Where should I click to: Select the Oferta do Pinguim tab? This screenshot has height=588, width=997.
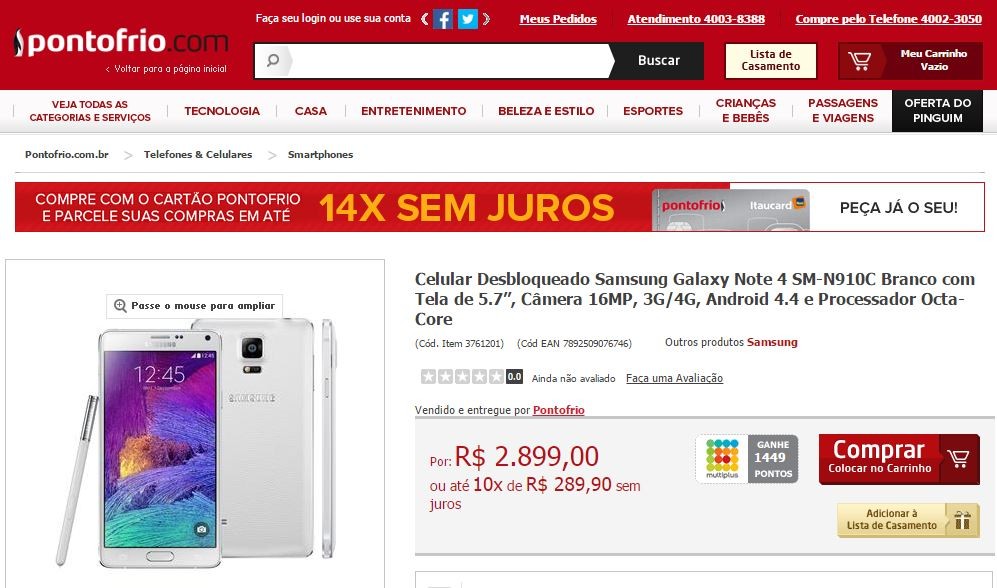click(x=937, y=111)
